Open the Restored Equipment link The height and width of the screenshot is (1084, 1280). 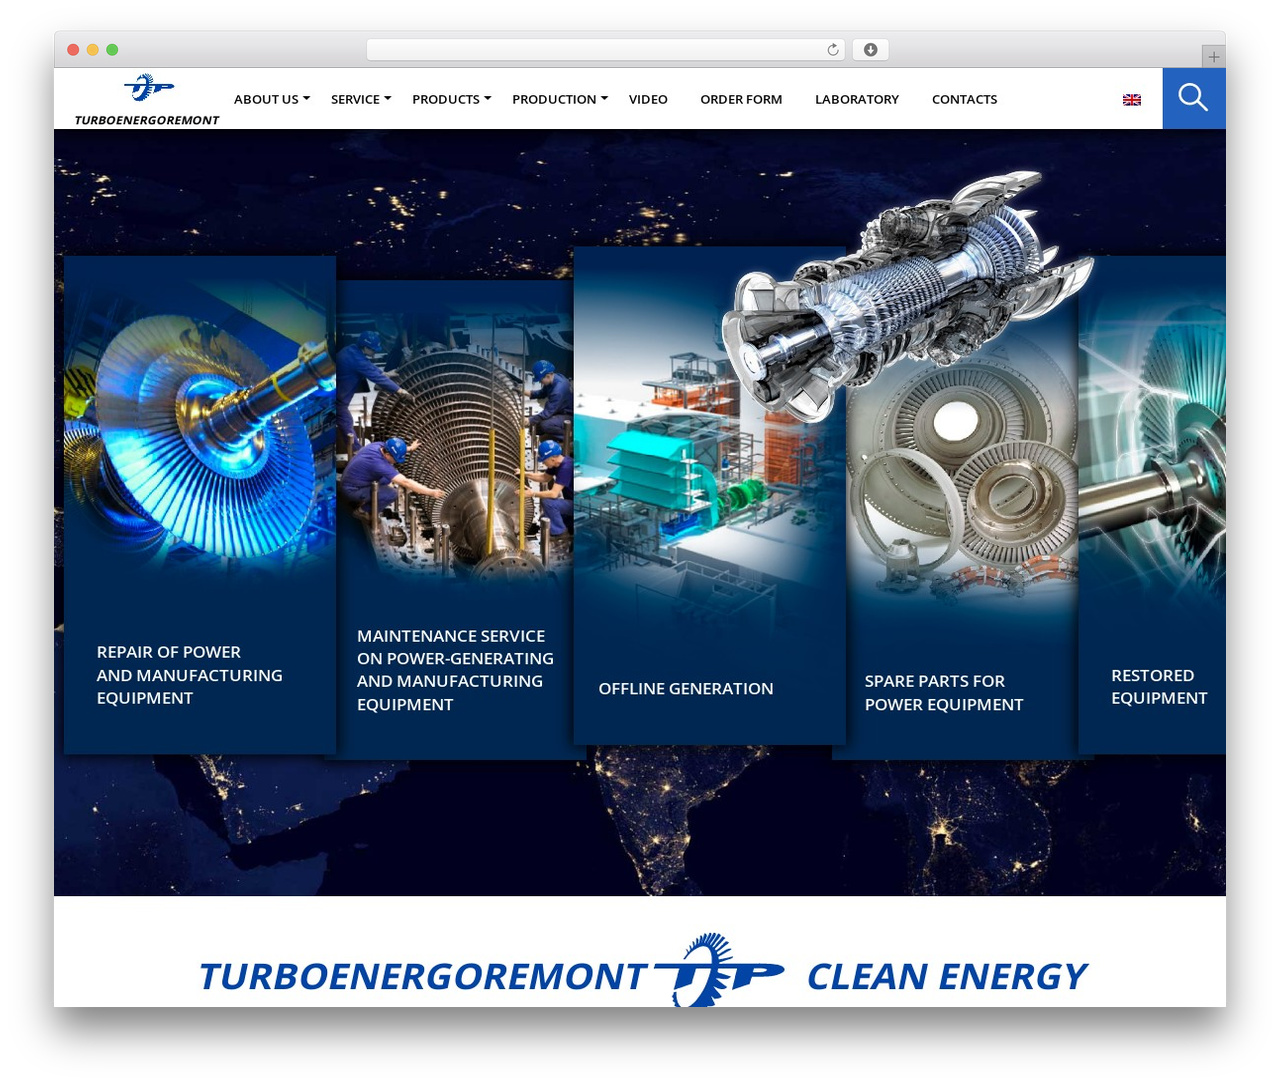click(x=1159, y=687)
